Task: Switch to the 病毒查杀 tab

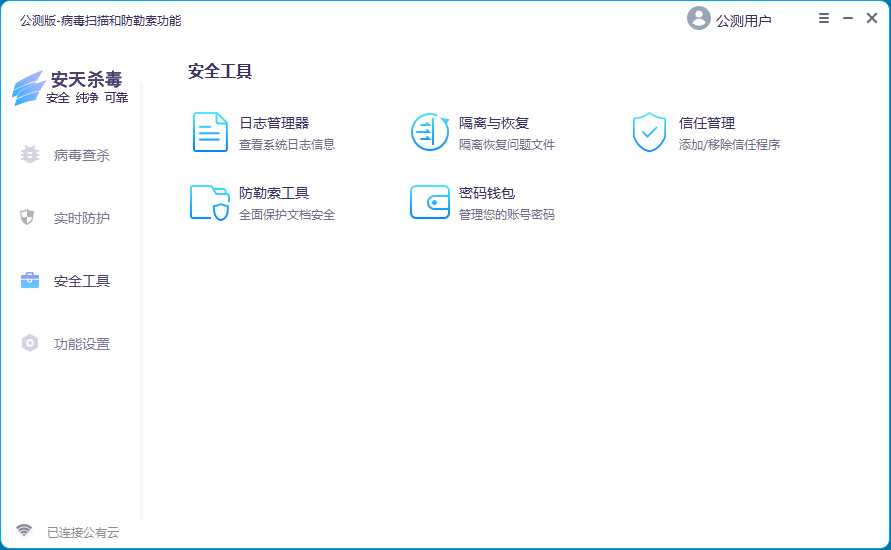Action: pyautogui.click(x=82, y=155)
